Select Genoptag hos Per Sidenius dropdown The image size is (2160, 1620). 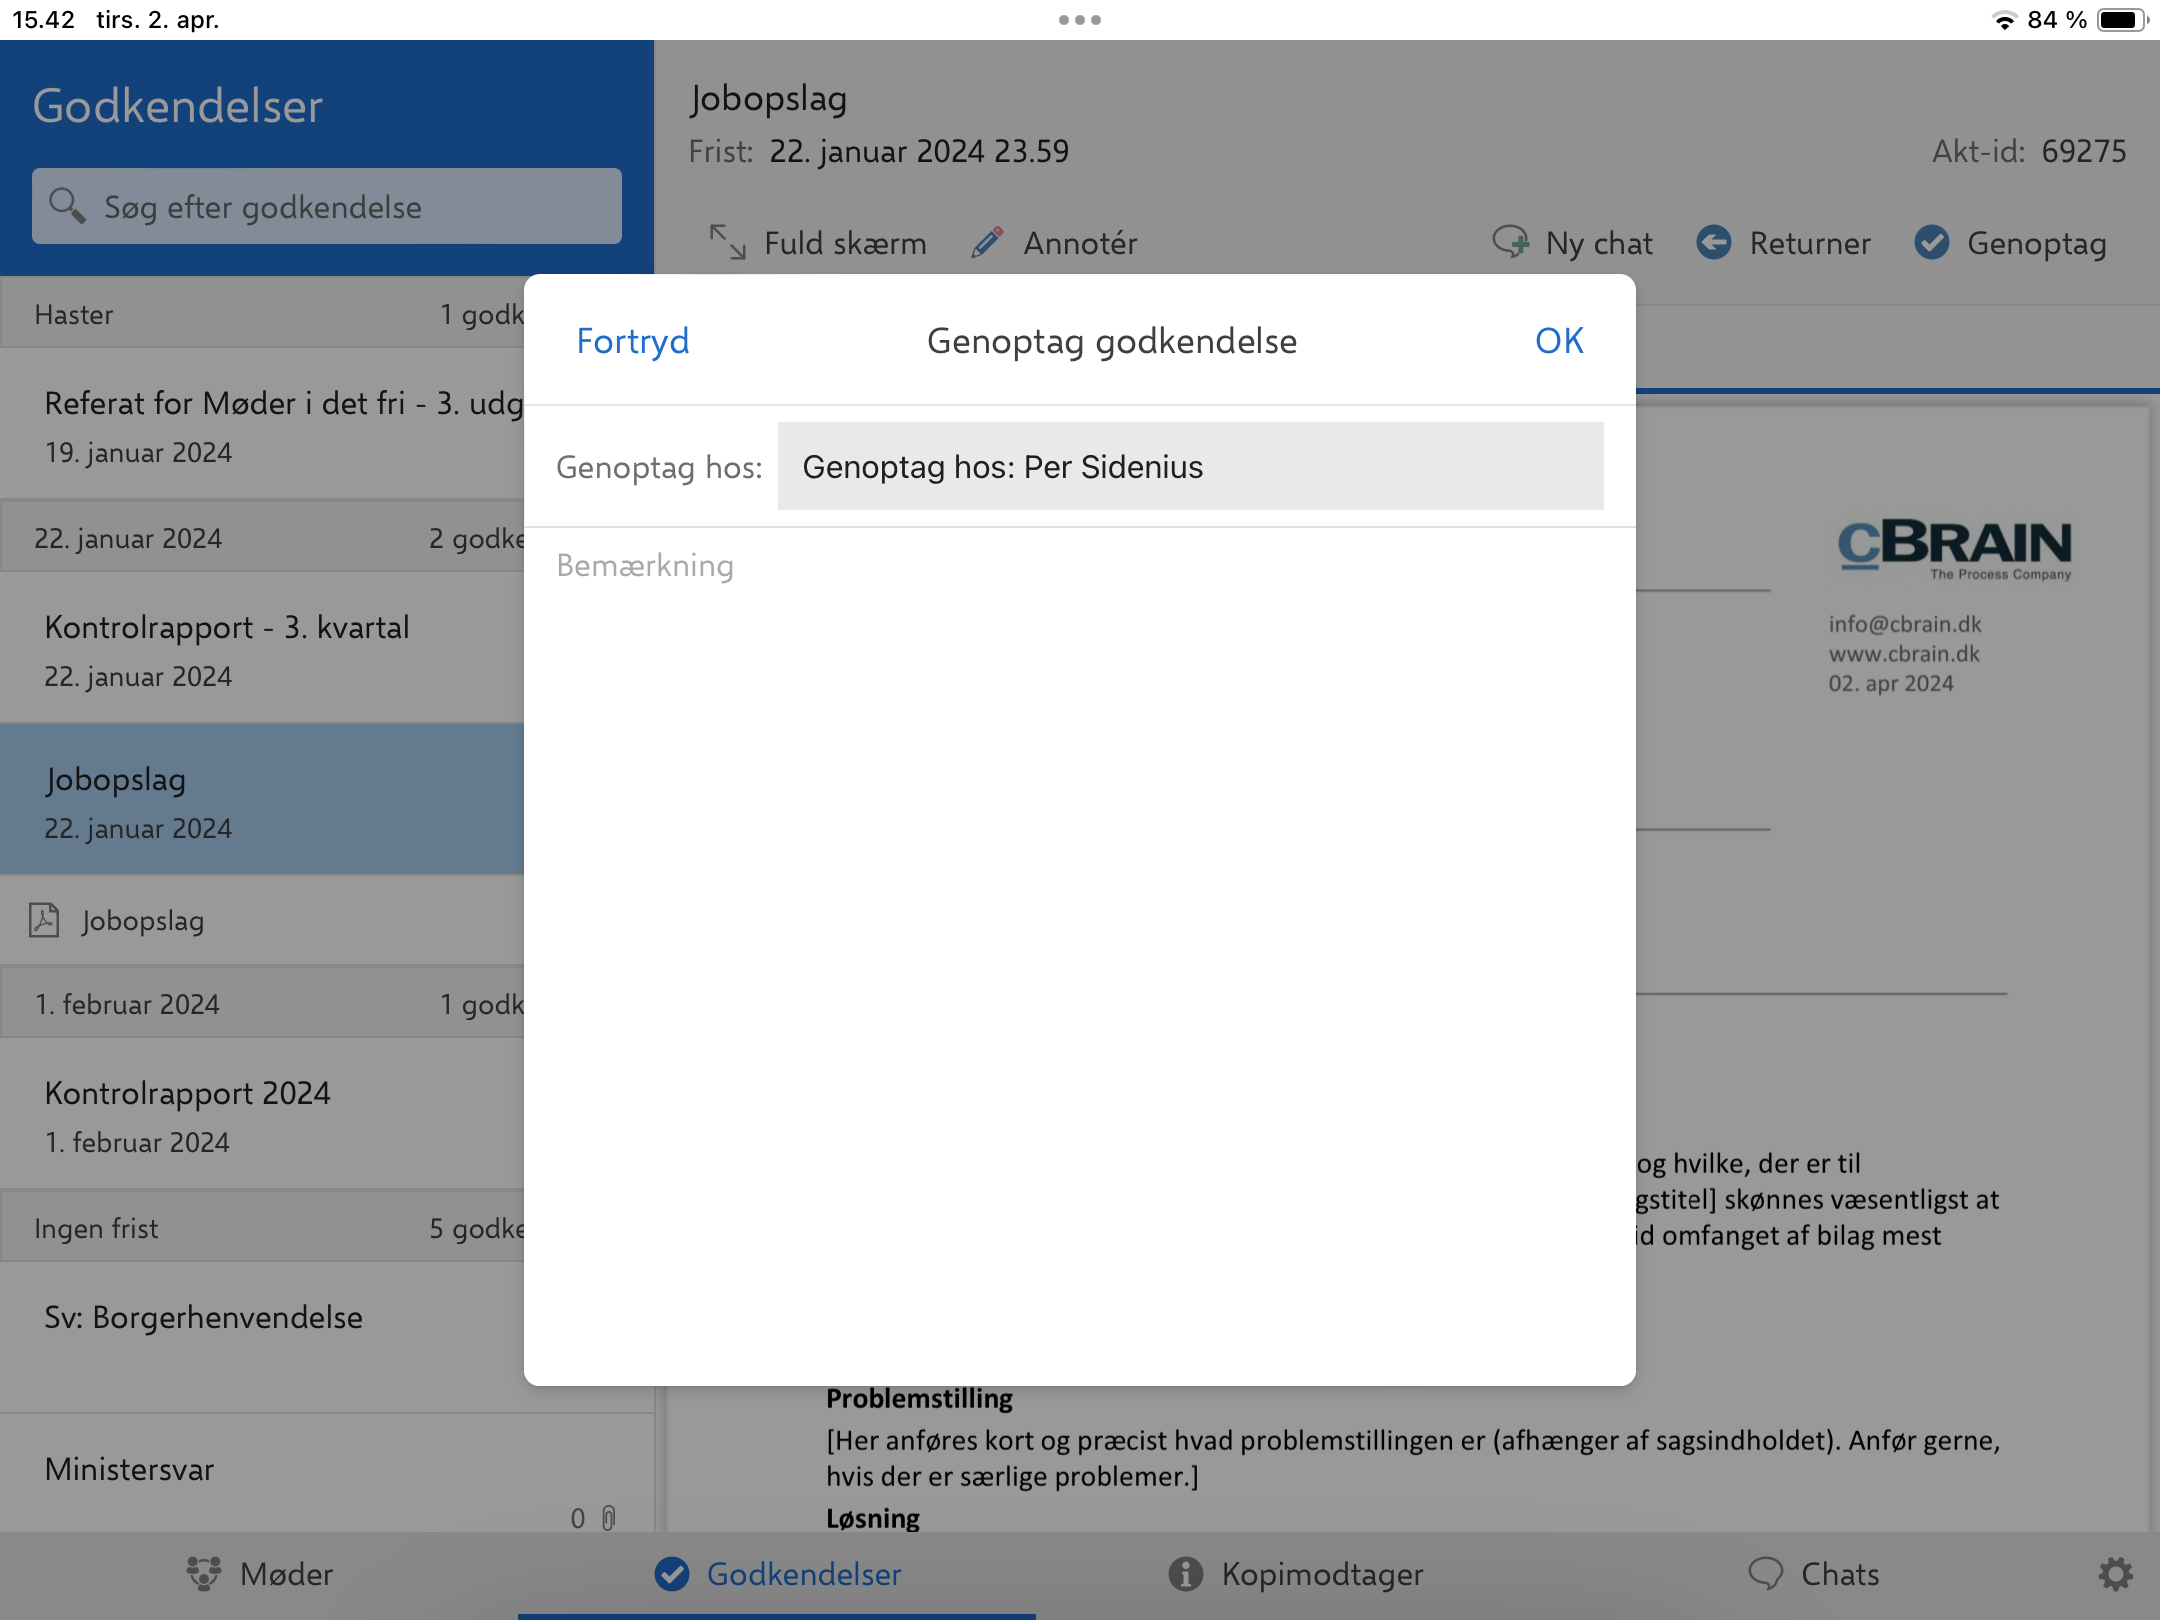[x=1191, y=466]
